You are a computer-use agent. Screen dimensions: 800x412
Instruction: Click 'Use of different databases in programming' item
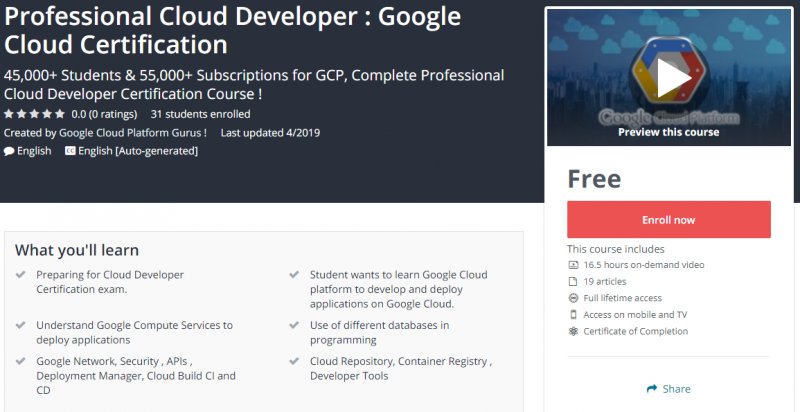coord(380,332)
